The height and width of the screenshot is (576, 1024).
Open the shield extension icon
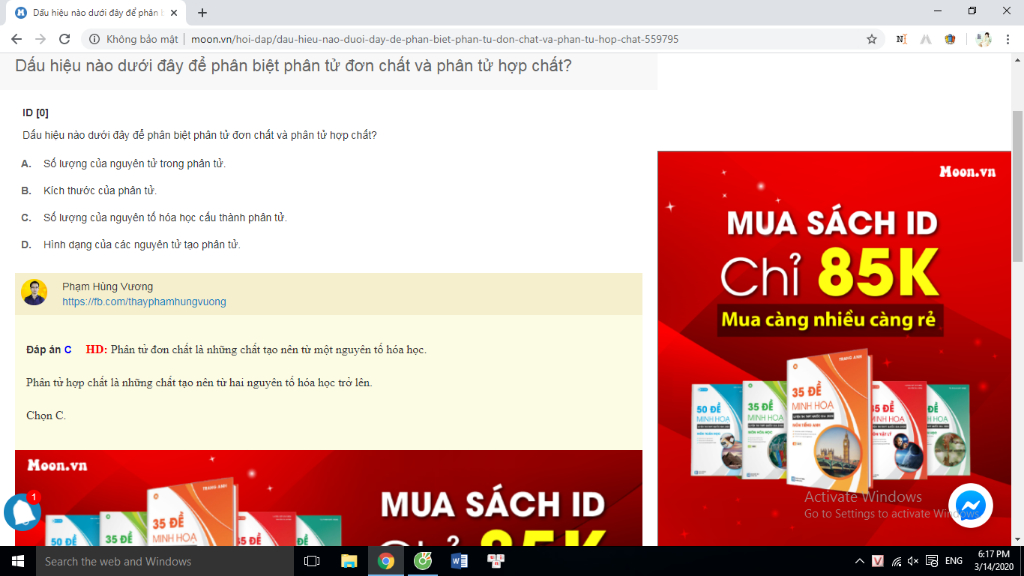click(950, 39)
